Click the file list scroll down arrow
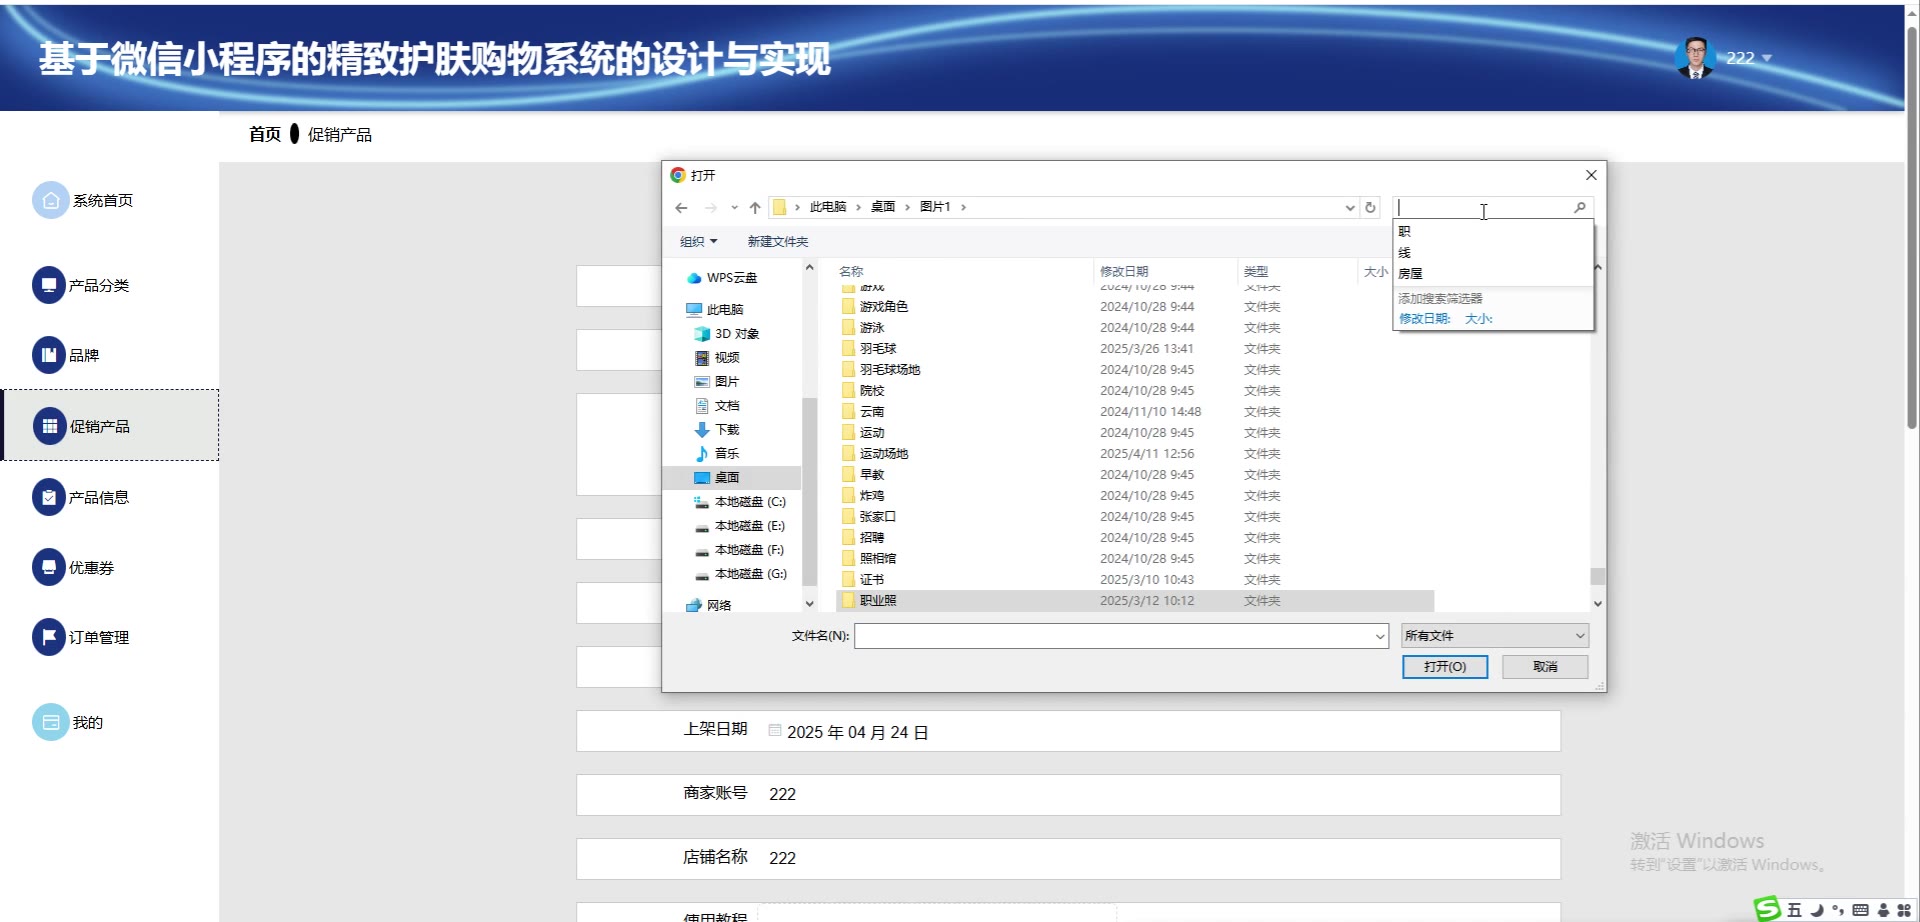 [1597, 604]
